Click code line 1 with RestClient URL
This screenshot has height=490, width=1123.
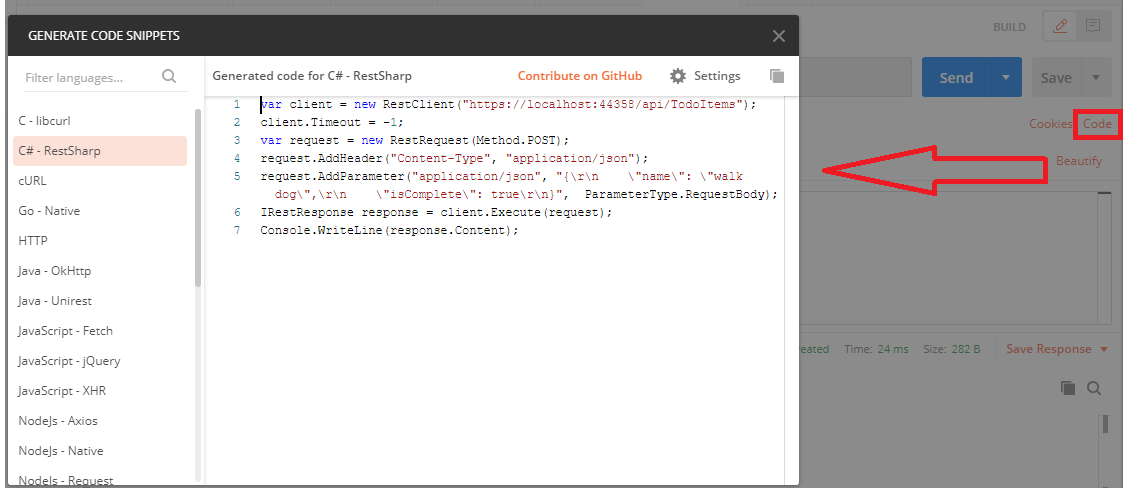pyautogui.click(x=508, y=105)
